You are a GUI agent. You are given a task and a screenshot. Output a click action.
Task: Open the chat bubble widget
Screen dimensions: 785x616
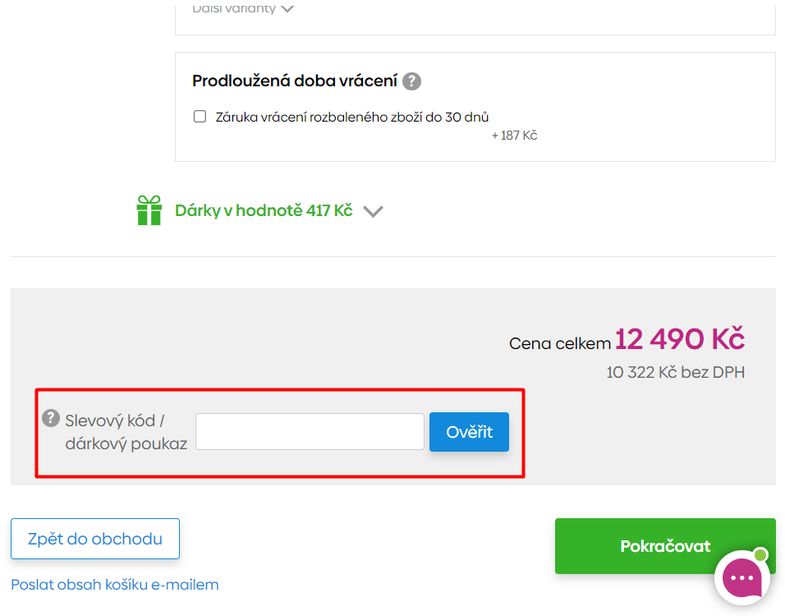742,577
